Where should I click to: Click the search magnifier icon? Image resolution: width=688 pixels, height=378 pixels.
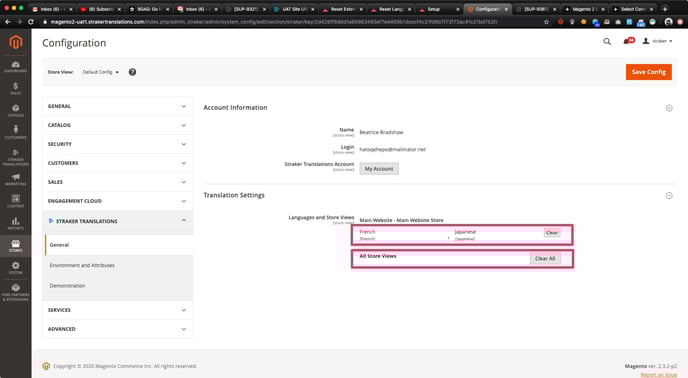tap(607, 41)
